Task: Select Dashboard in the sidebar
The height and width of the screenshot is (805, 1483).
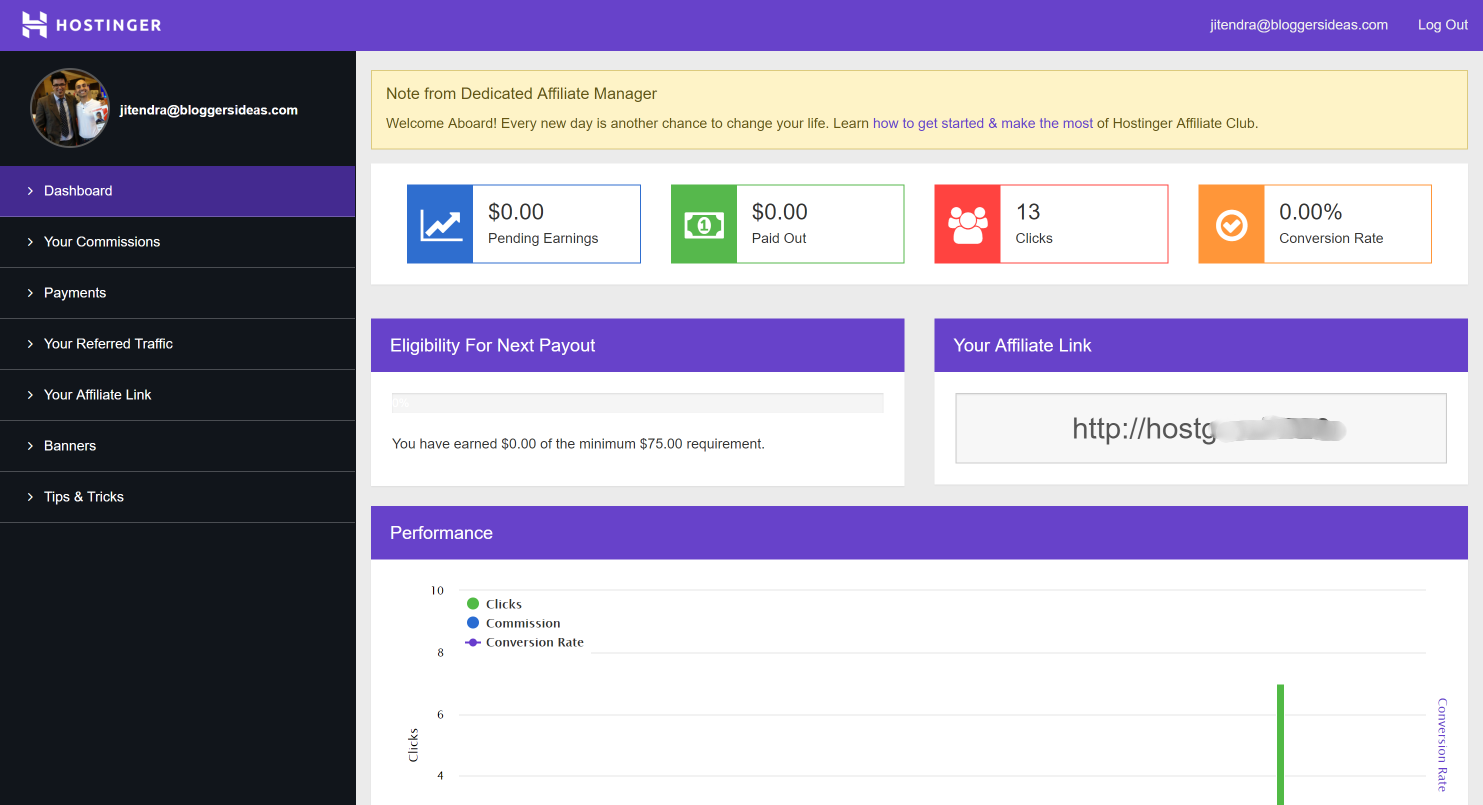Action: [x=78, y=190]
